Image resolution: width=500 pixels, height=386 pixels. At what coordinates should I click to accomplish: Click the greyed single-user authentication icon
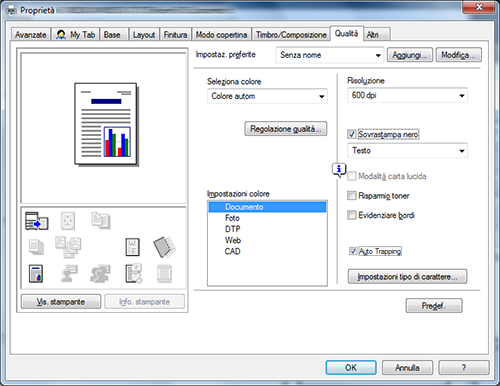tap(69, 274)
